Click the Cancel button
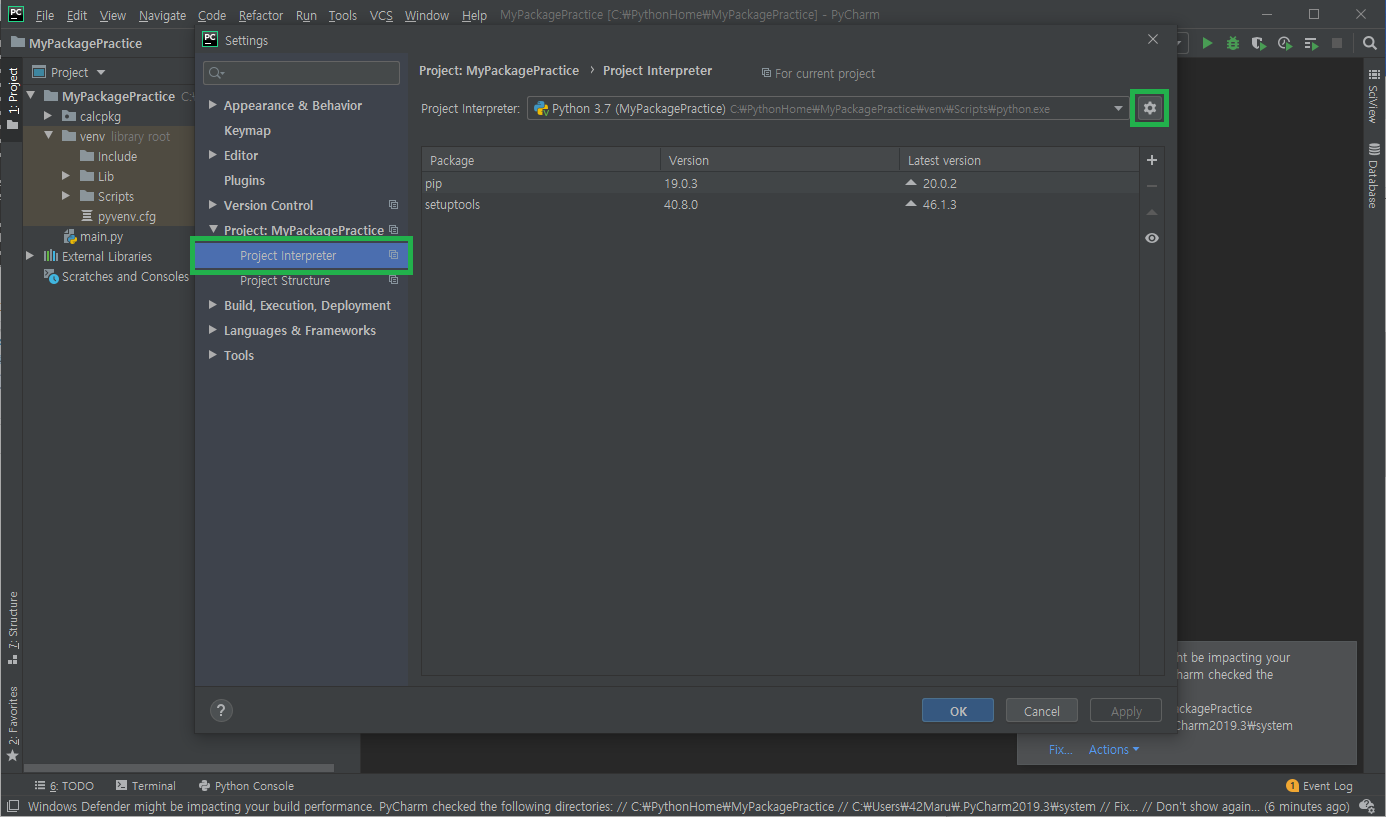This screenshot has width=1386, height=817. [1041, 711]
